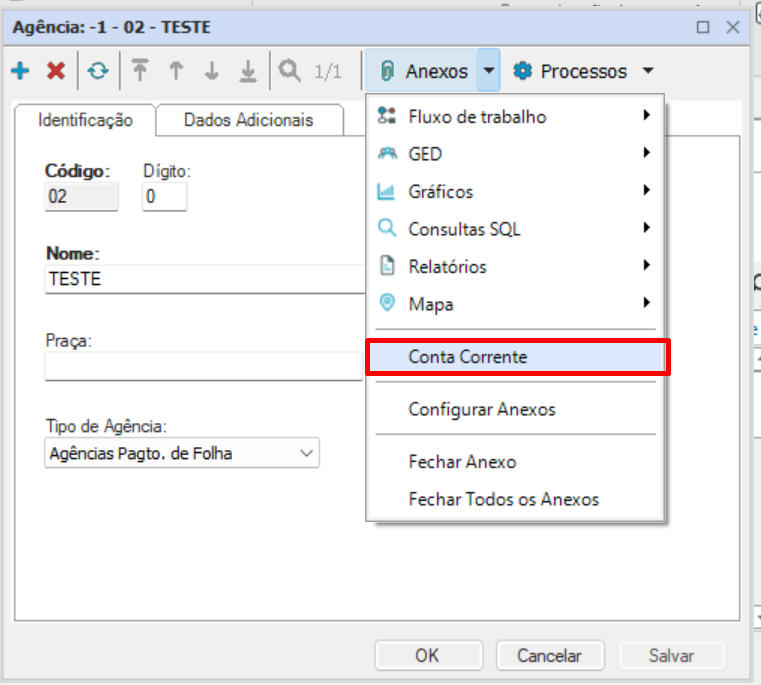Refresh the record with the circular arrows icon
The height and width of the screenshot is (685, 761).
[98, 71]
